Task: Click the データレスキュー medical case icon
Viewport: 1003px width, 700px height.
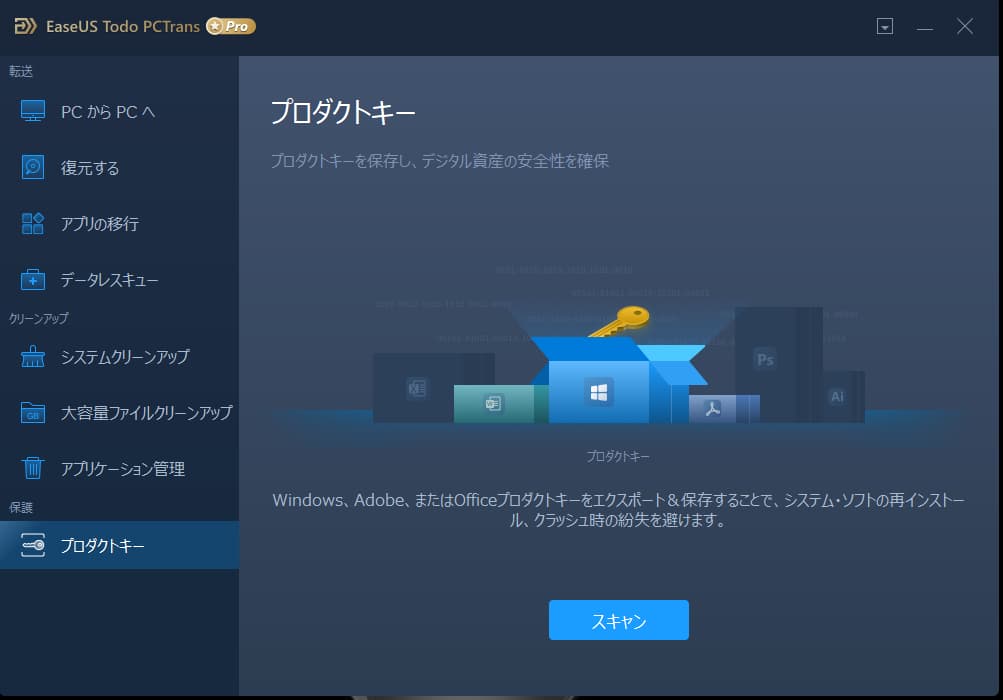Action: [33, 280]
